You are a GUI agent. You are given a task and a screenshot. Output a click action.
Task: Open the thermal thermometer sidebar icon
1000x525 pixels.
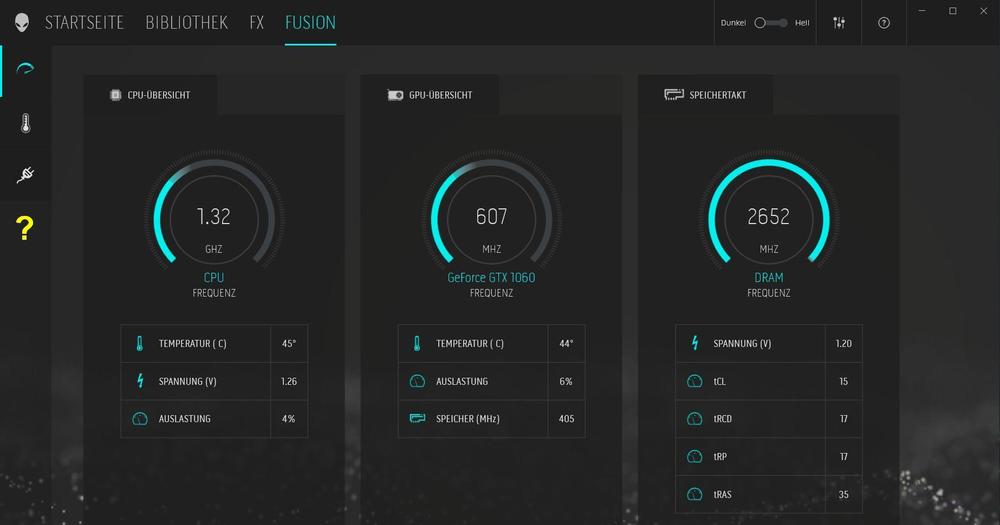[25, 123]
